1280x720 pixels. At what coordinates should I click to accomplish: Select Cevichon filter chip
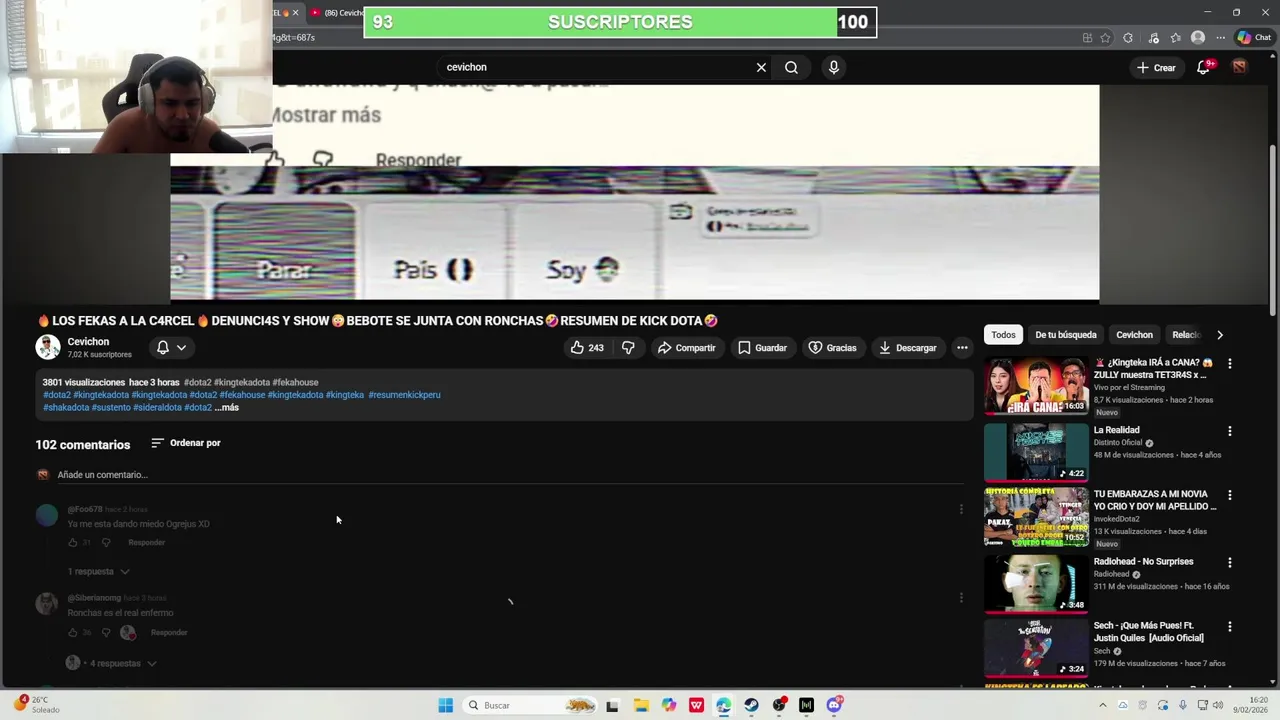click(x=1134, y=335)
